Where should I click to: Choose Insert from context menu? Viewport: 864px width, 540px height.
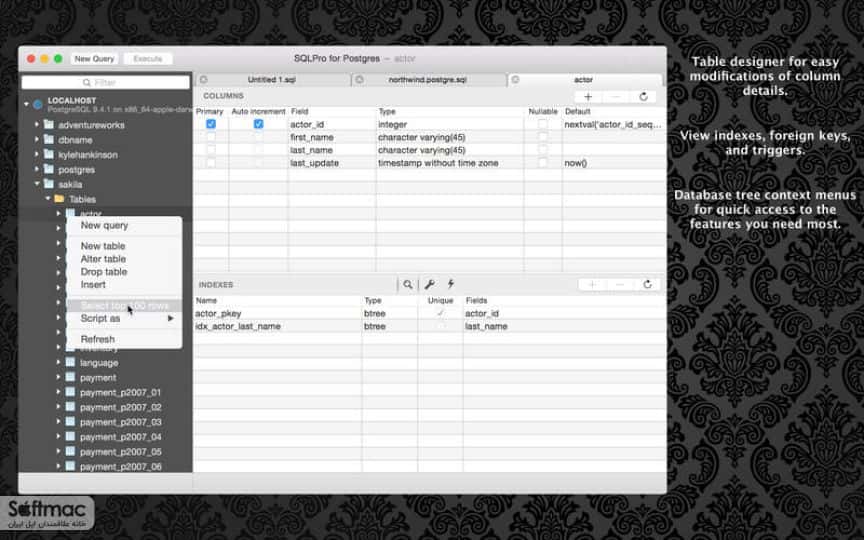[125, 284]
